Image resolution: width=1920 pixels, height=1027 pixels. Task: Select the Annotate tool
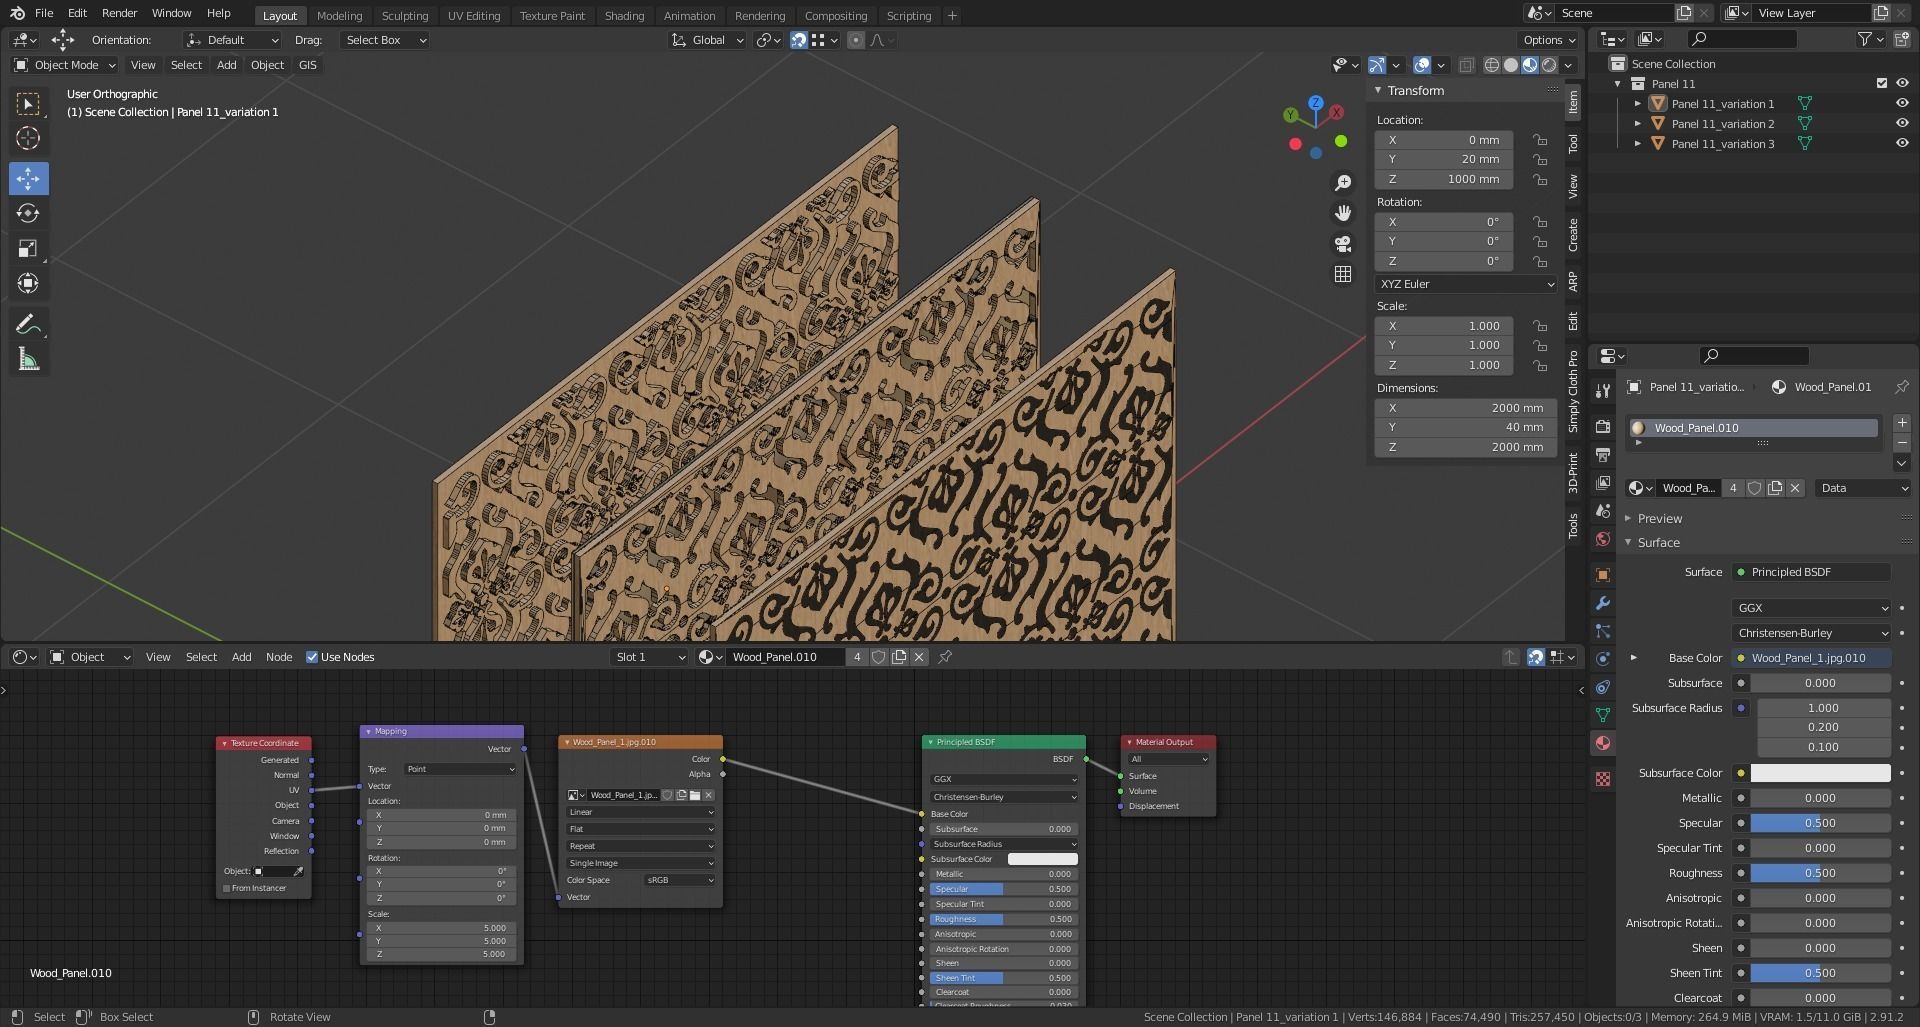(28, 324)
